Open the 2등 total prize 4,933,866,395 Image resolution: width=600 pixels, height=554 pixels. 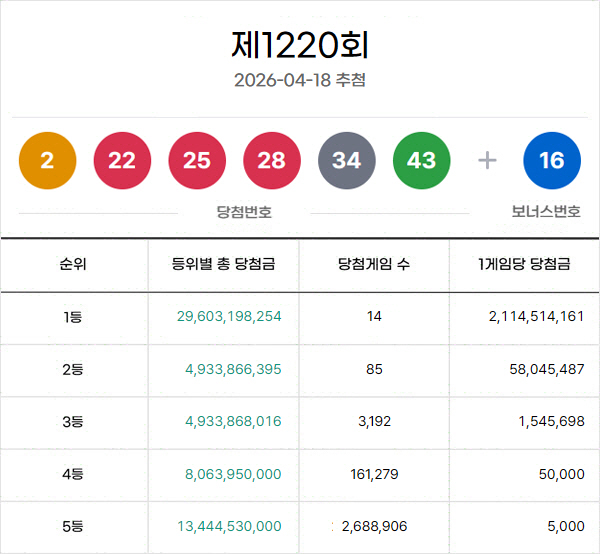pyautogui.click(x=233, y=369)
